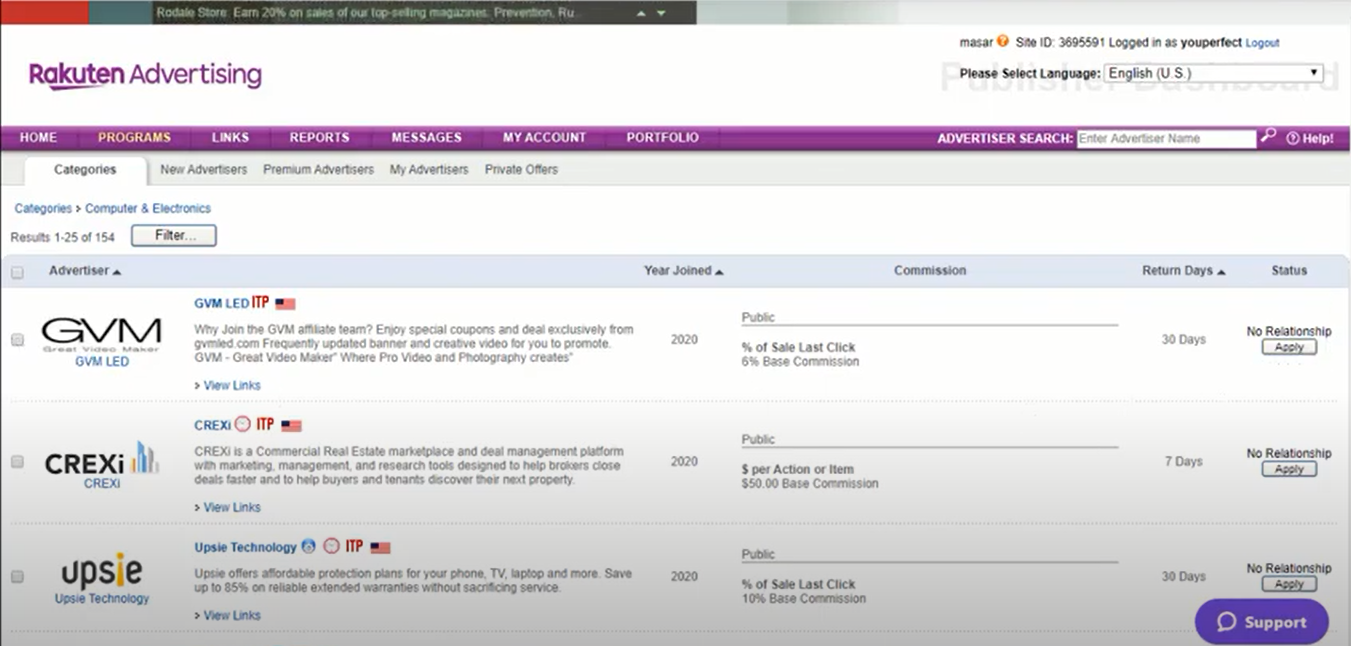Click the $50.00 Base Commission text

click(810, 484)
